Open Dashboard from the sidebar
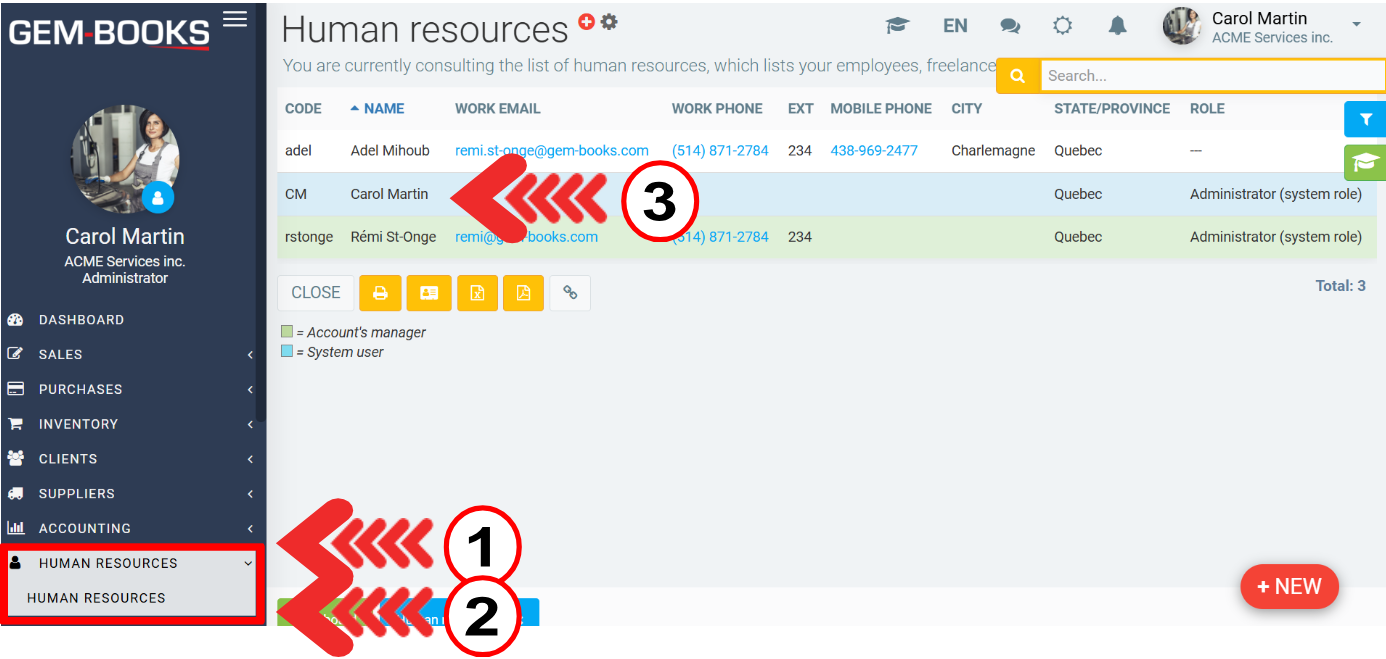The image size is (1386, 659). (x=81, y=320)
